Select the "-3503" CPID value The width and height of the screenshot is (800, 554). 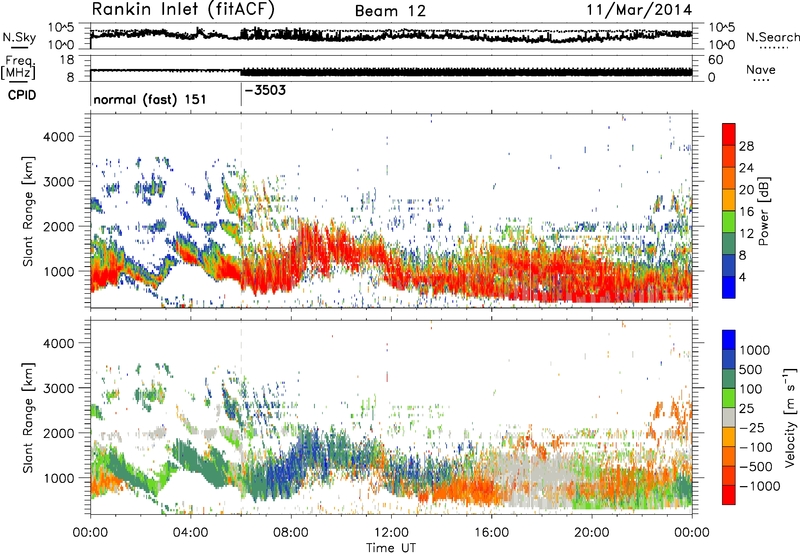tap(265, 90)
